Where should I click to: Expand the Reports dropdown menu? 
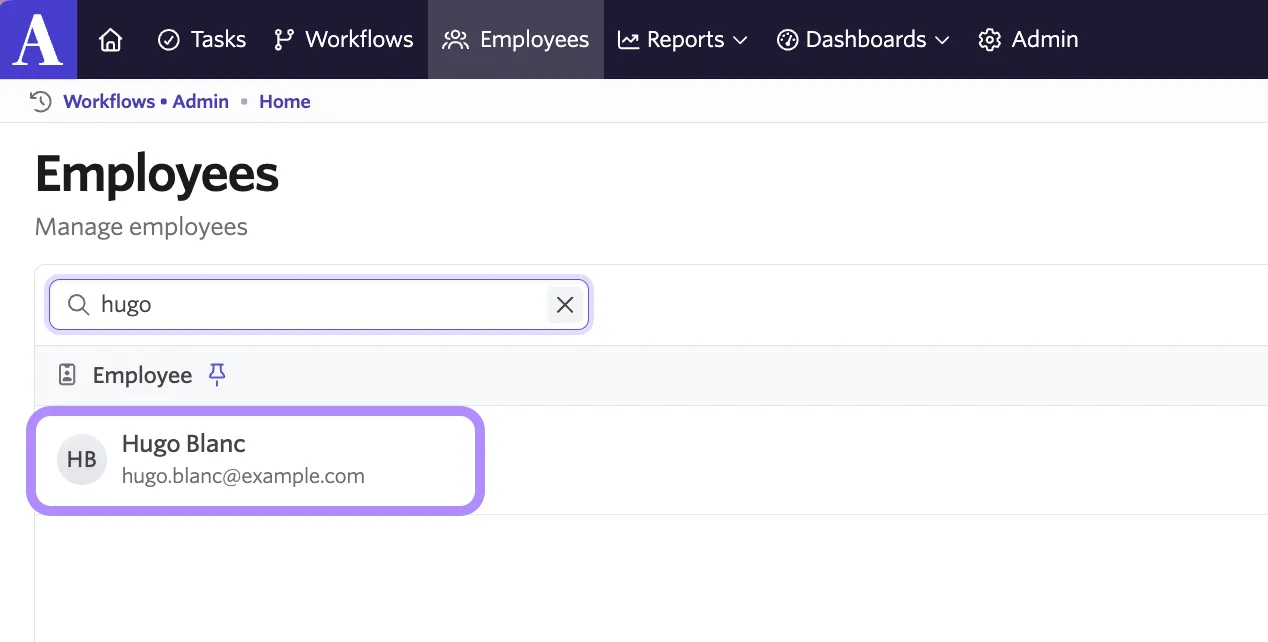pos(683,40)
